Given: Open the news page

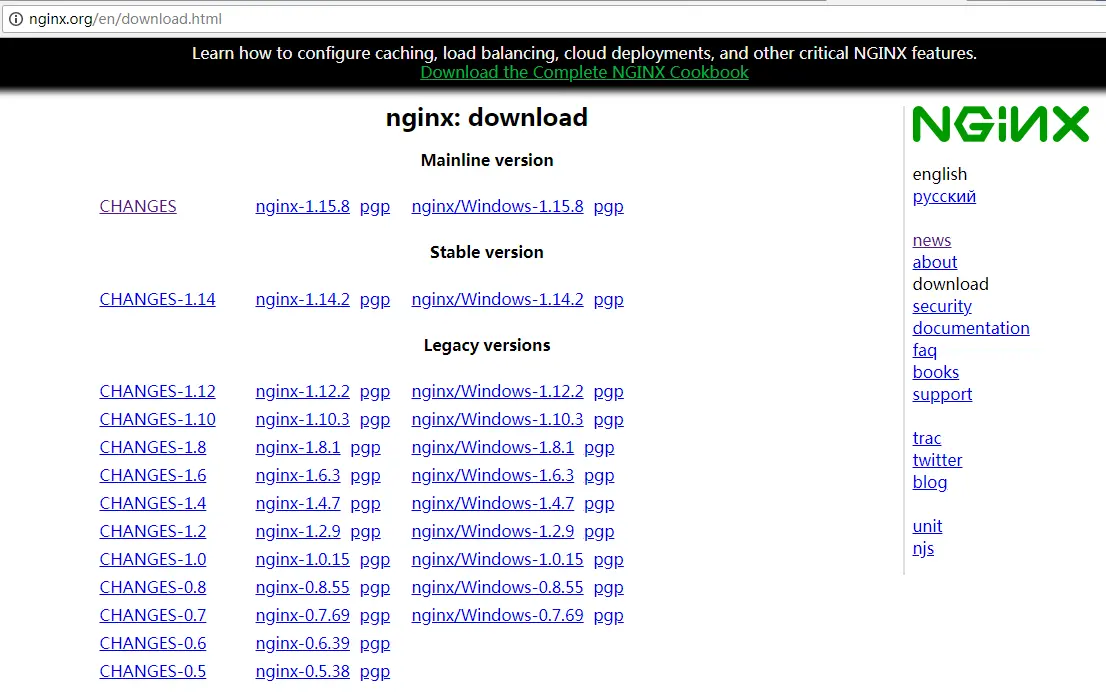Looking at the screenshot, I should [x=931, y=240].
